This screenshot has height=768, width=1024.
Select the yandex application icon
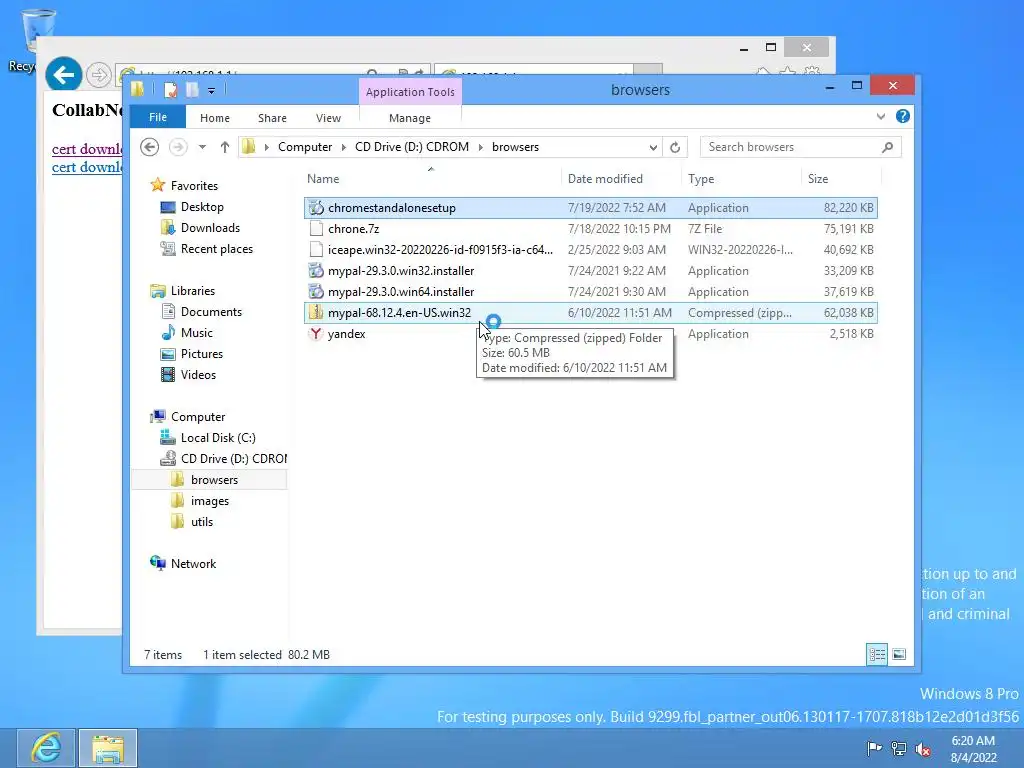pyautogui.click(x=316, y=334)
